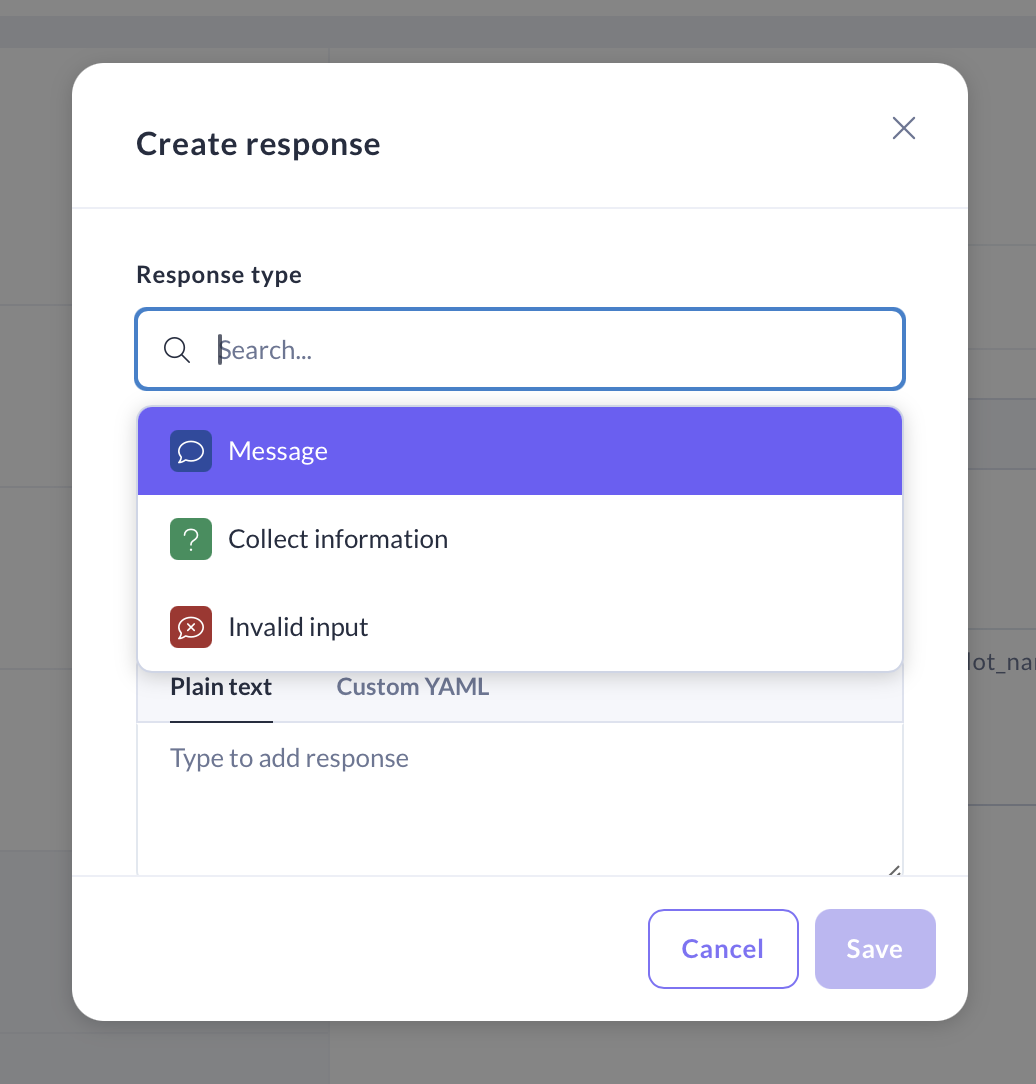Click the blue Message speech bubble icon

[x=190, y=451]
